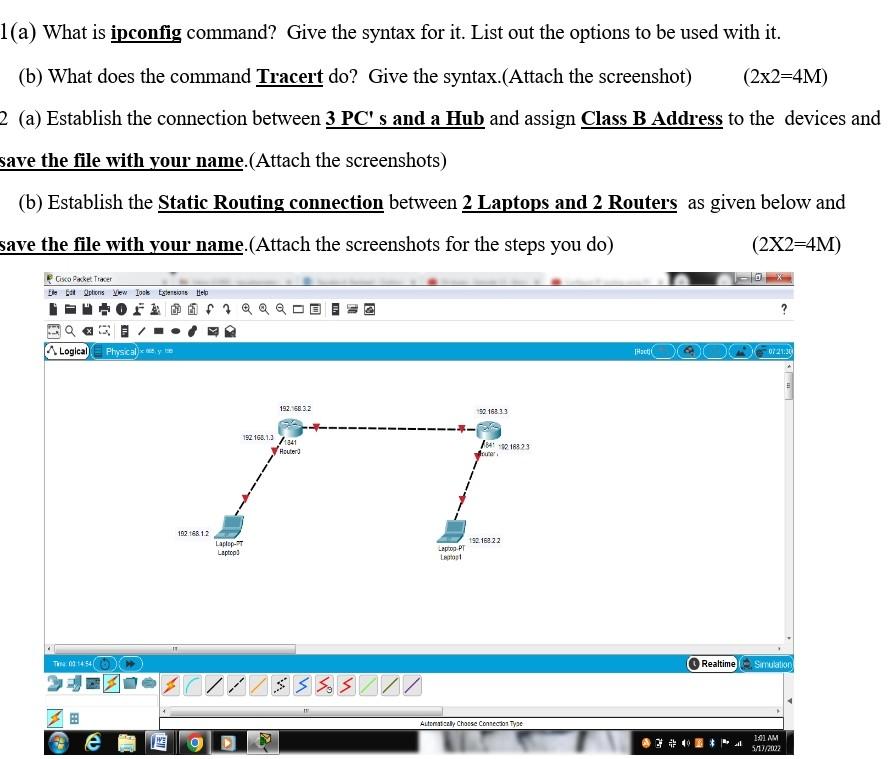Screen dimensions: 893x759
Task: Click the Help question mark button
Action: (784, 308)
